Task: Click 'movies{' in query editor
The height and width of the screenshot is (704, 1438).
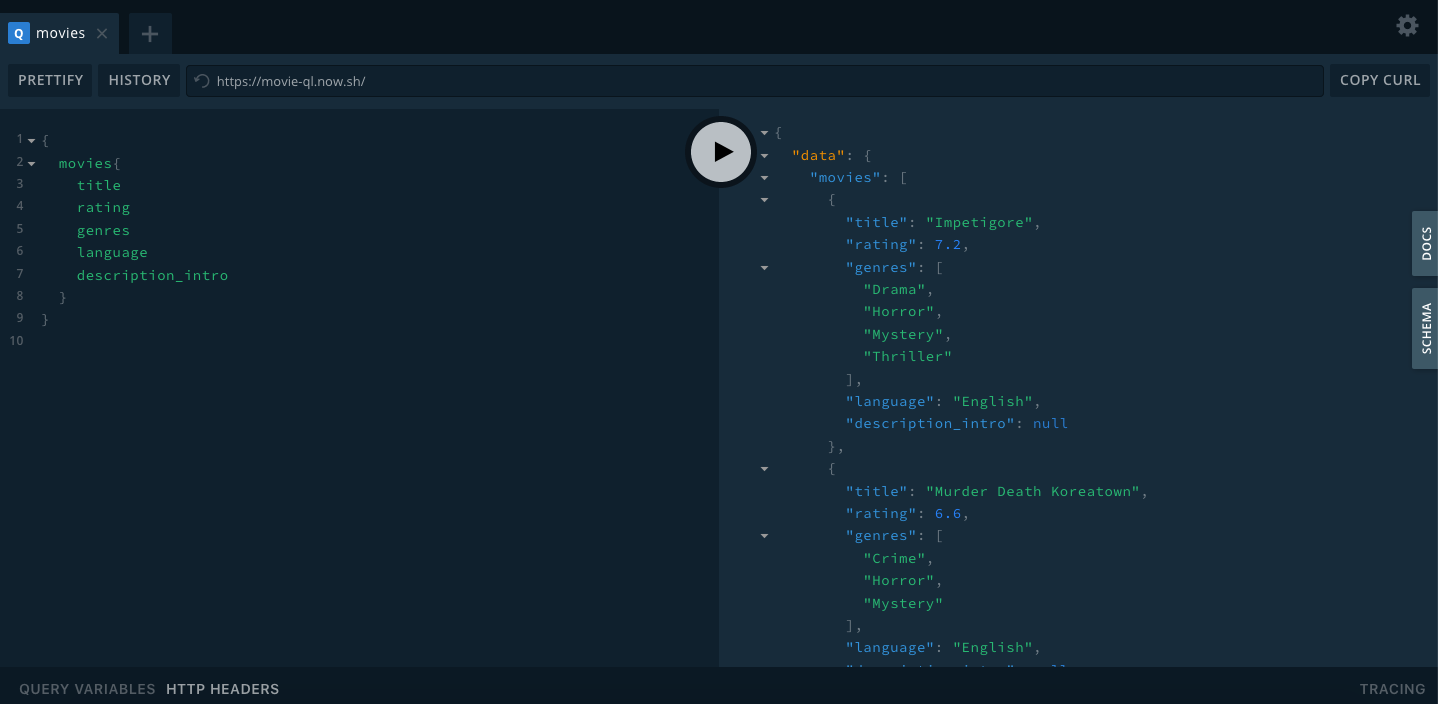Action: point(89,163)
